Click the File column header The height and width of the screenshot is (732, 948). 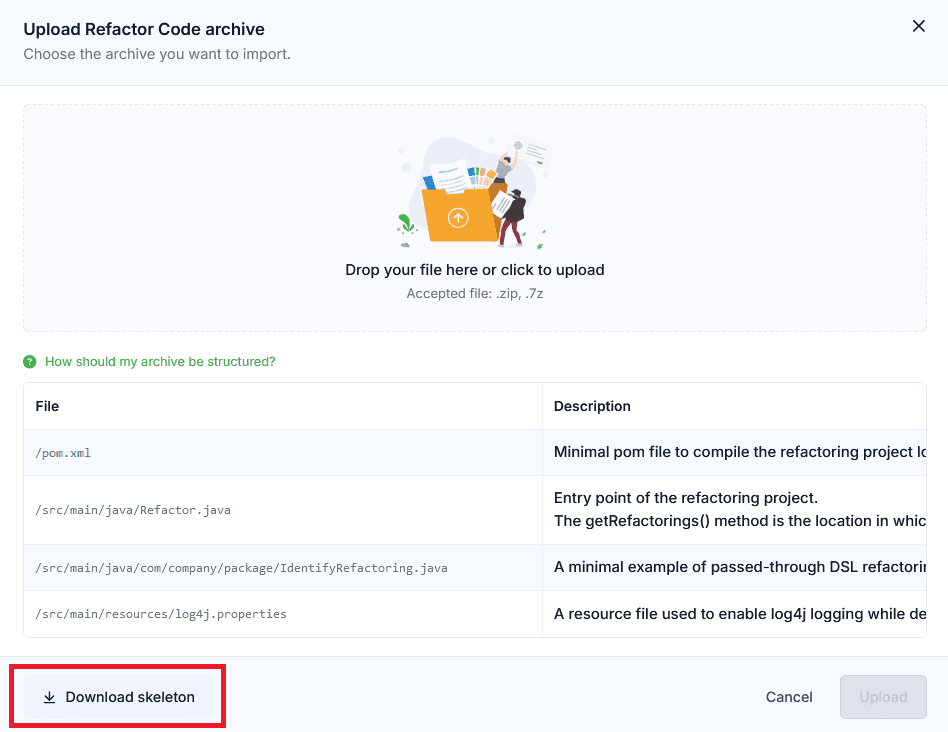(x=47, y=406)
